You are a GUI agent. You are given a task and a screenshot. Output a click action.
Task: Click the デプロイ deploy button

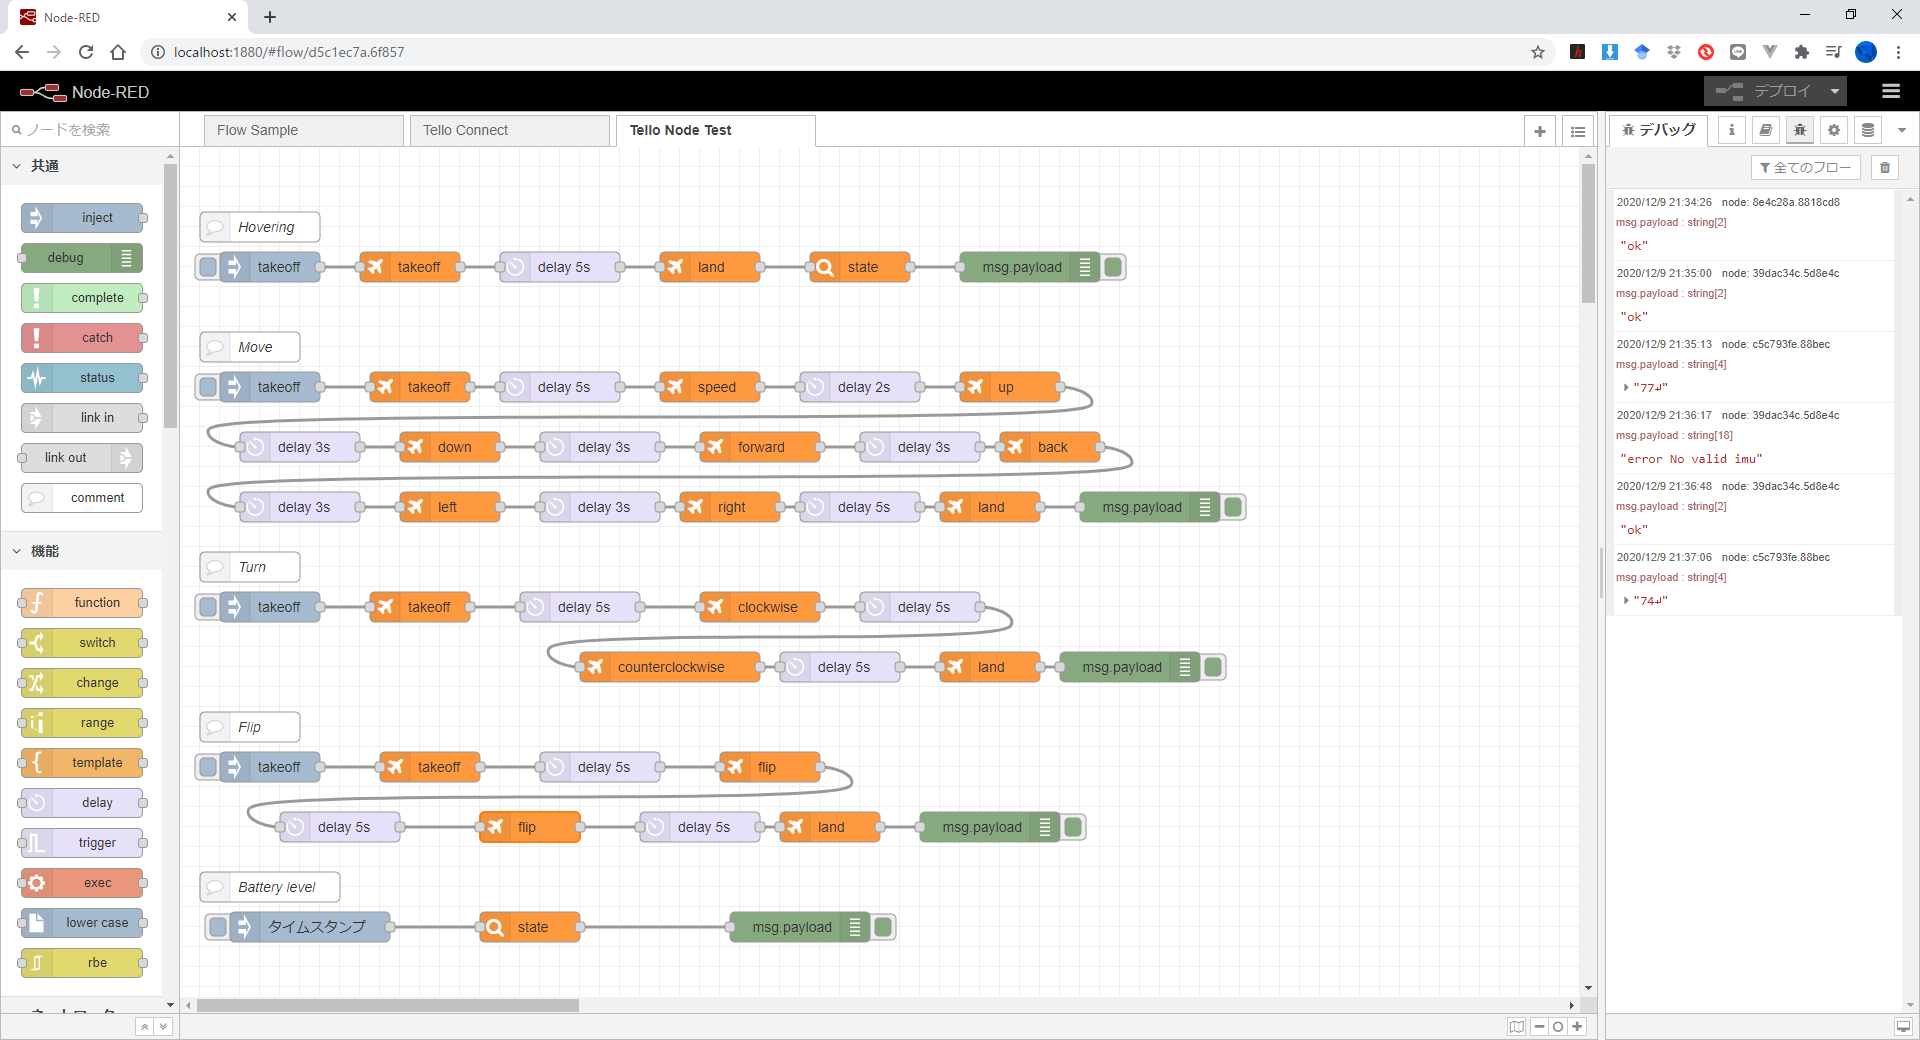click(x=1766, y=91)
